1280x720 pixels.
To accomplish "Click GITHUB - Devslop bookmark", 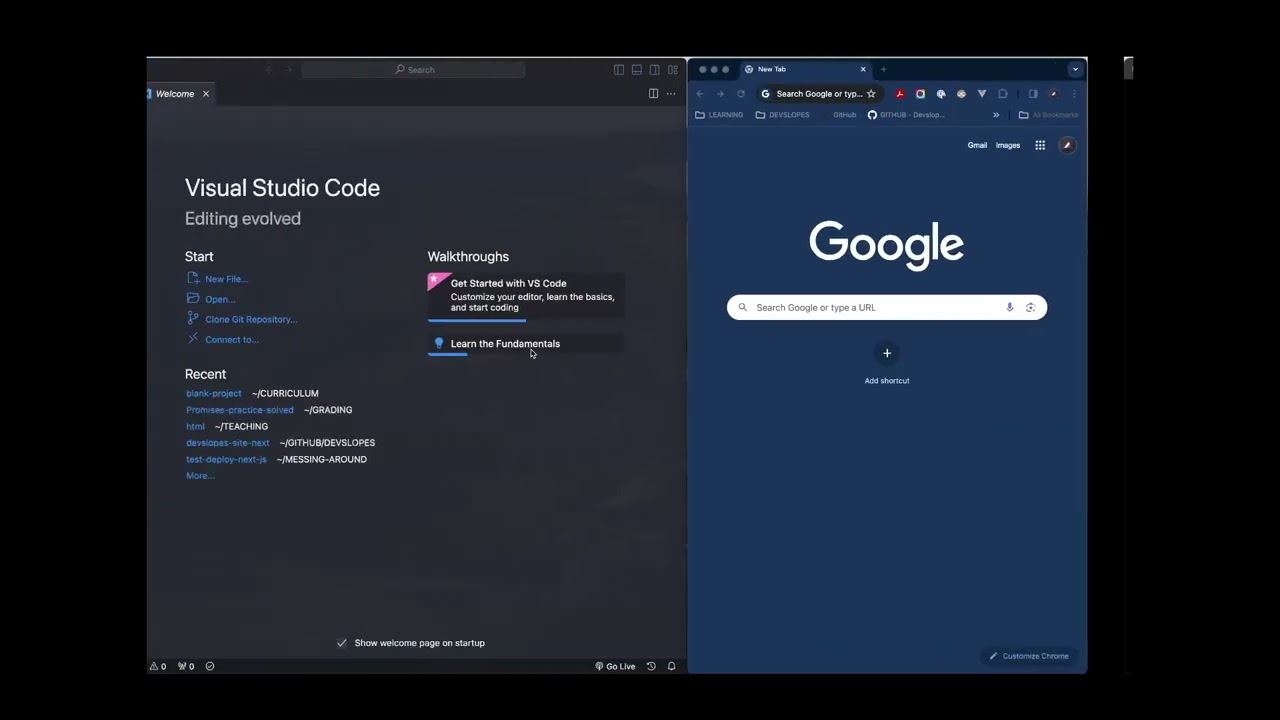I will coord(906,115).
